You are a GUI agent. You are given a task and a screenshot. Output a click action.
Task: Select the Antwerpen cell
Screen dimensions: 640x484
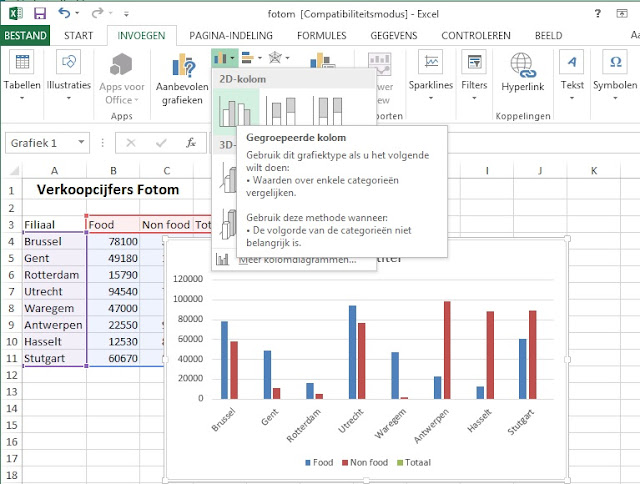click(54, 325)
